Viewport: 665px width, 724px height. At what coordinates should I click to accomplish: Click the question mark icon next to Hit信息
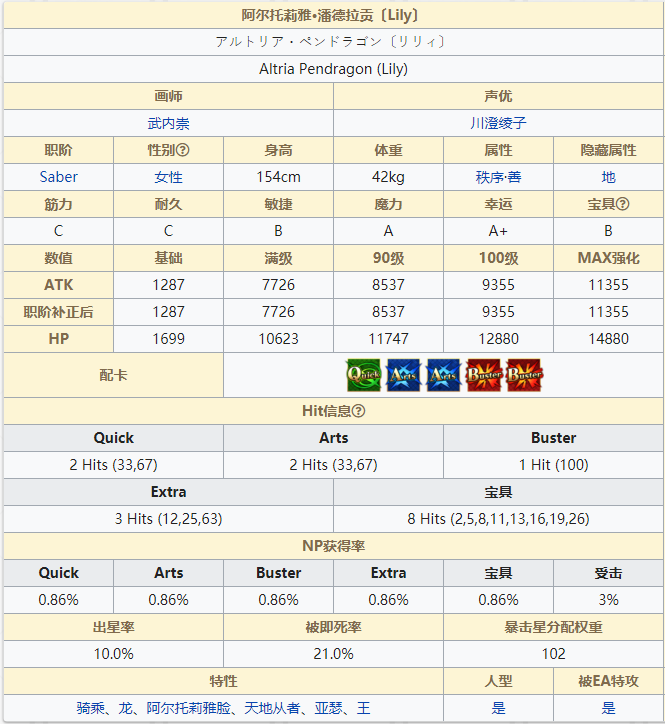coord(359,411)
